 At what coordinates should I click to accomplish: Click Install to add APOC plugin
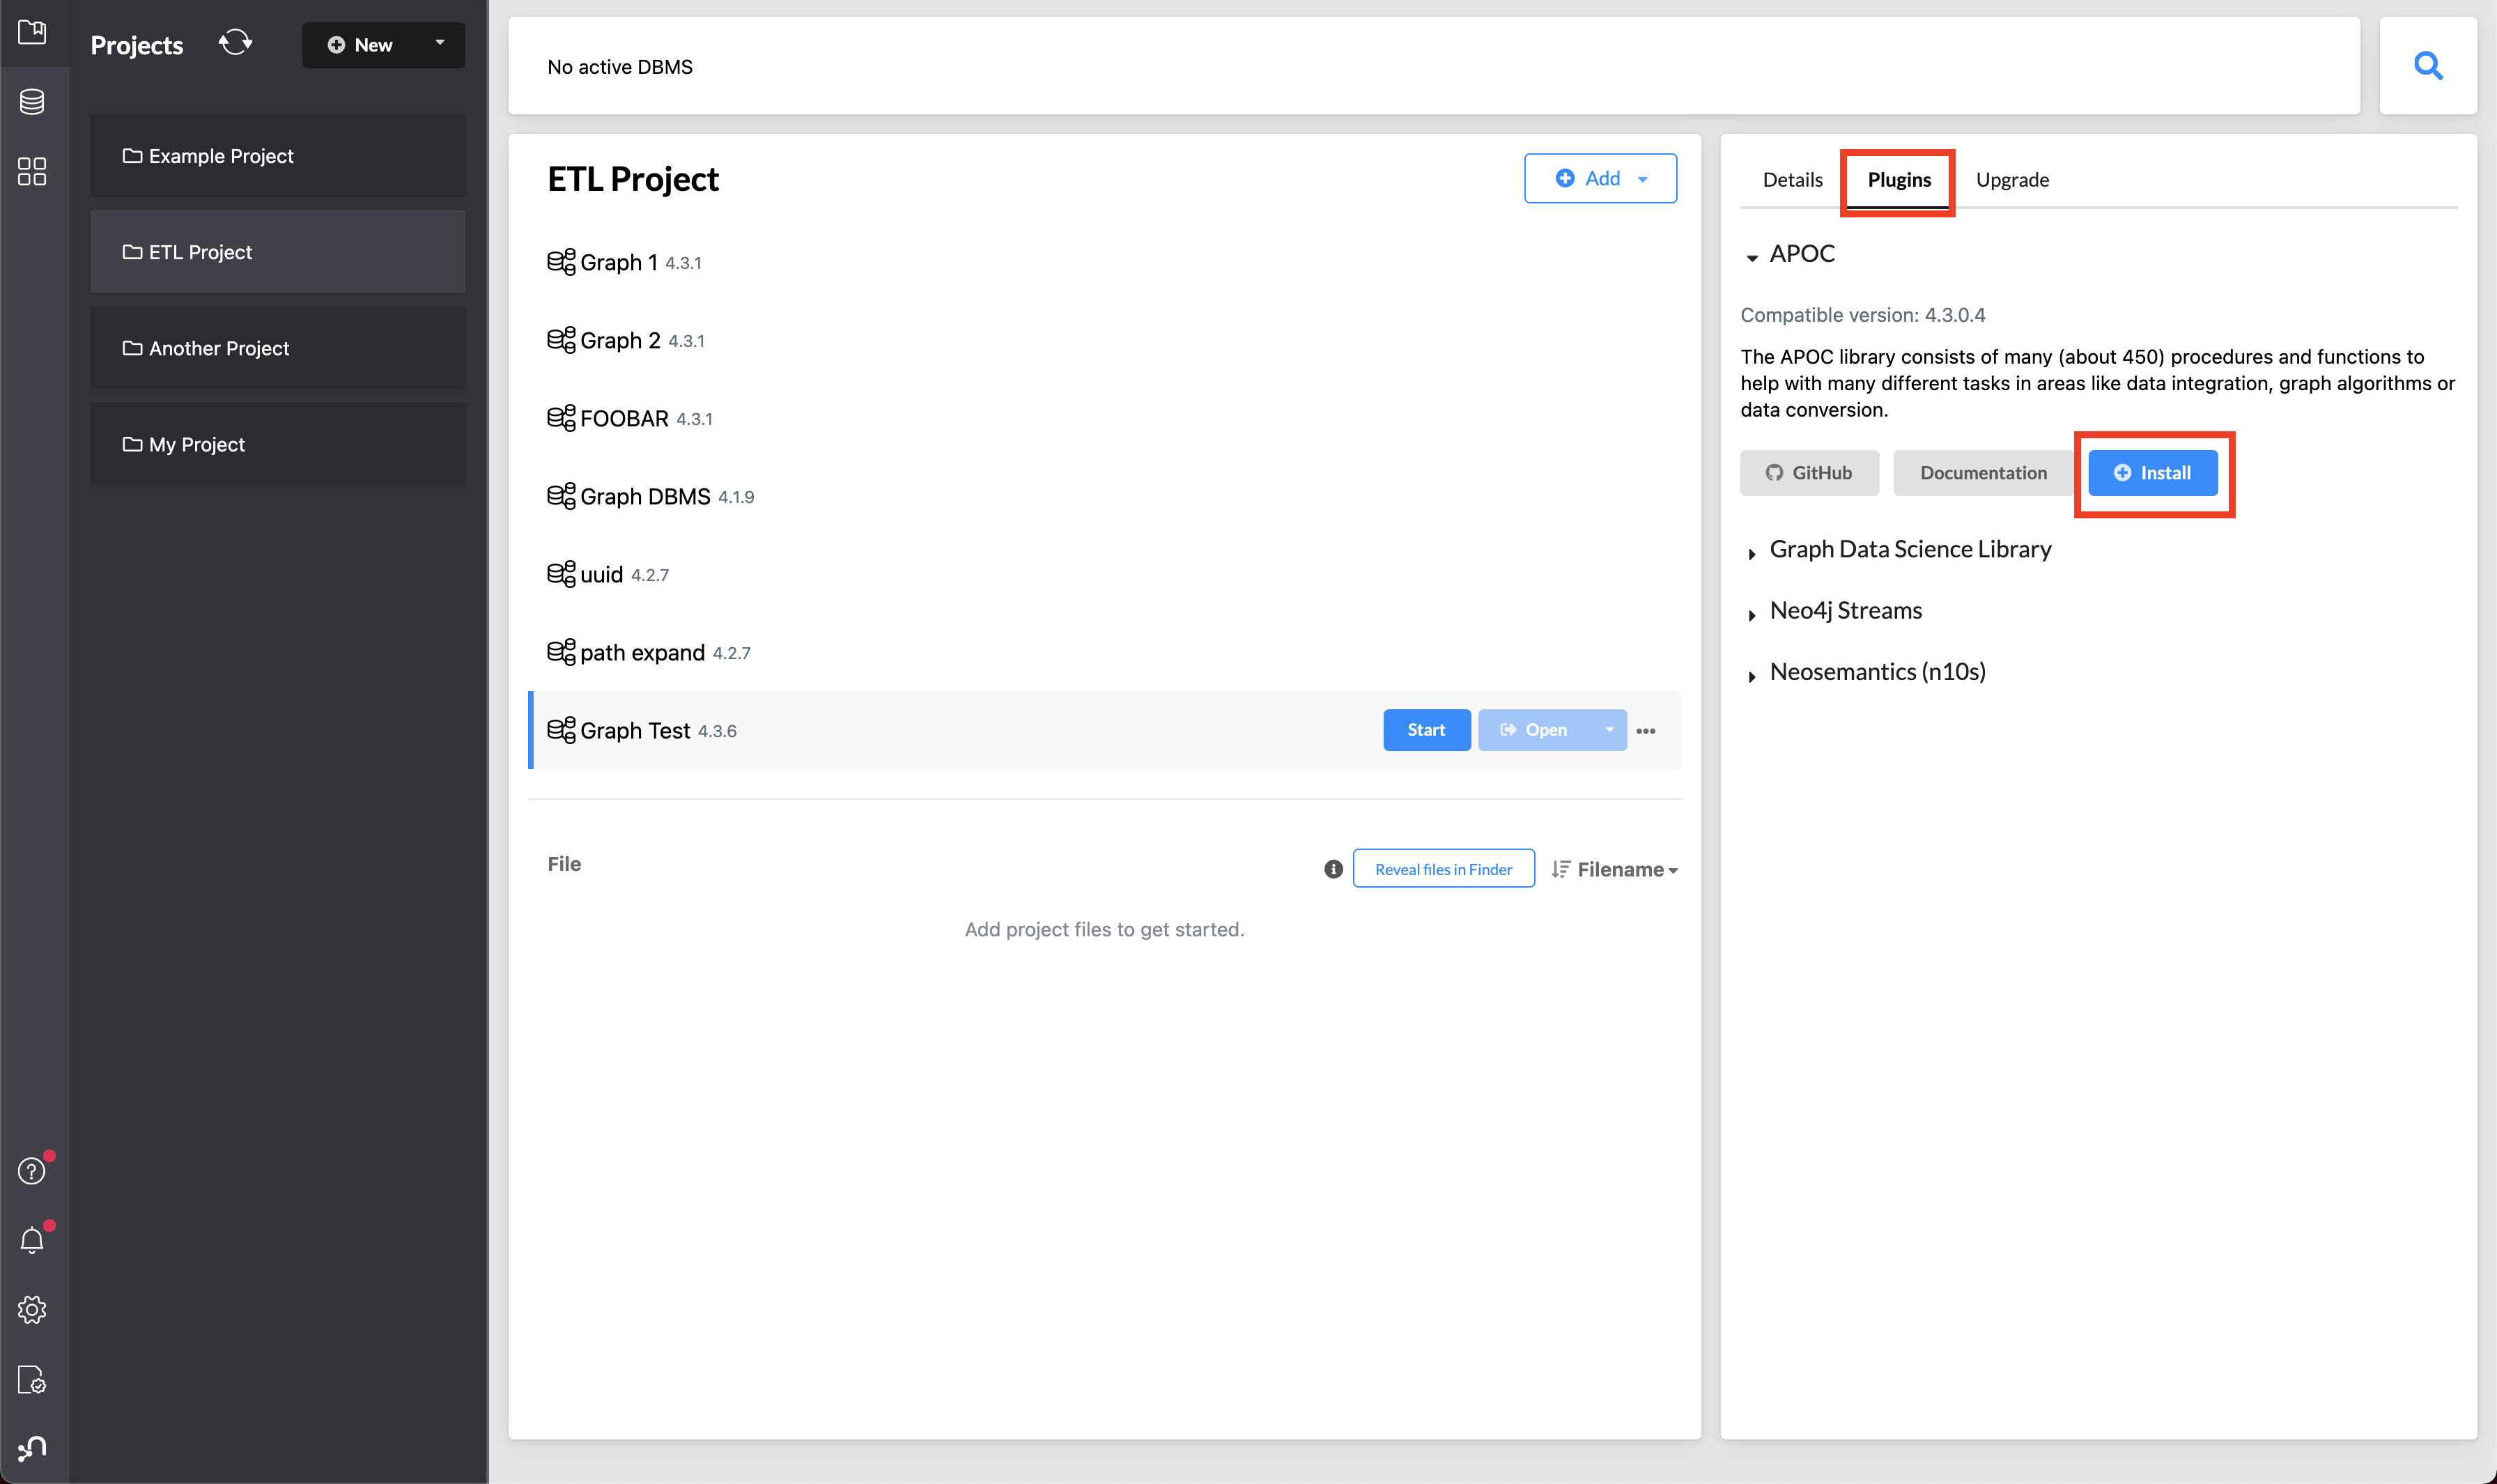[x=2153, y=472]
